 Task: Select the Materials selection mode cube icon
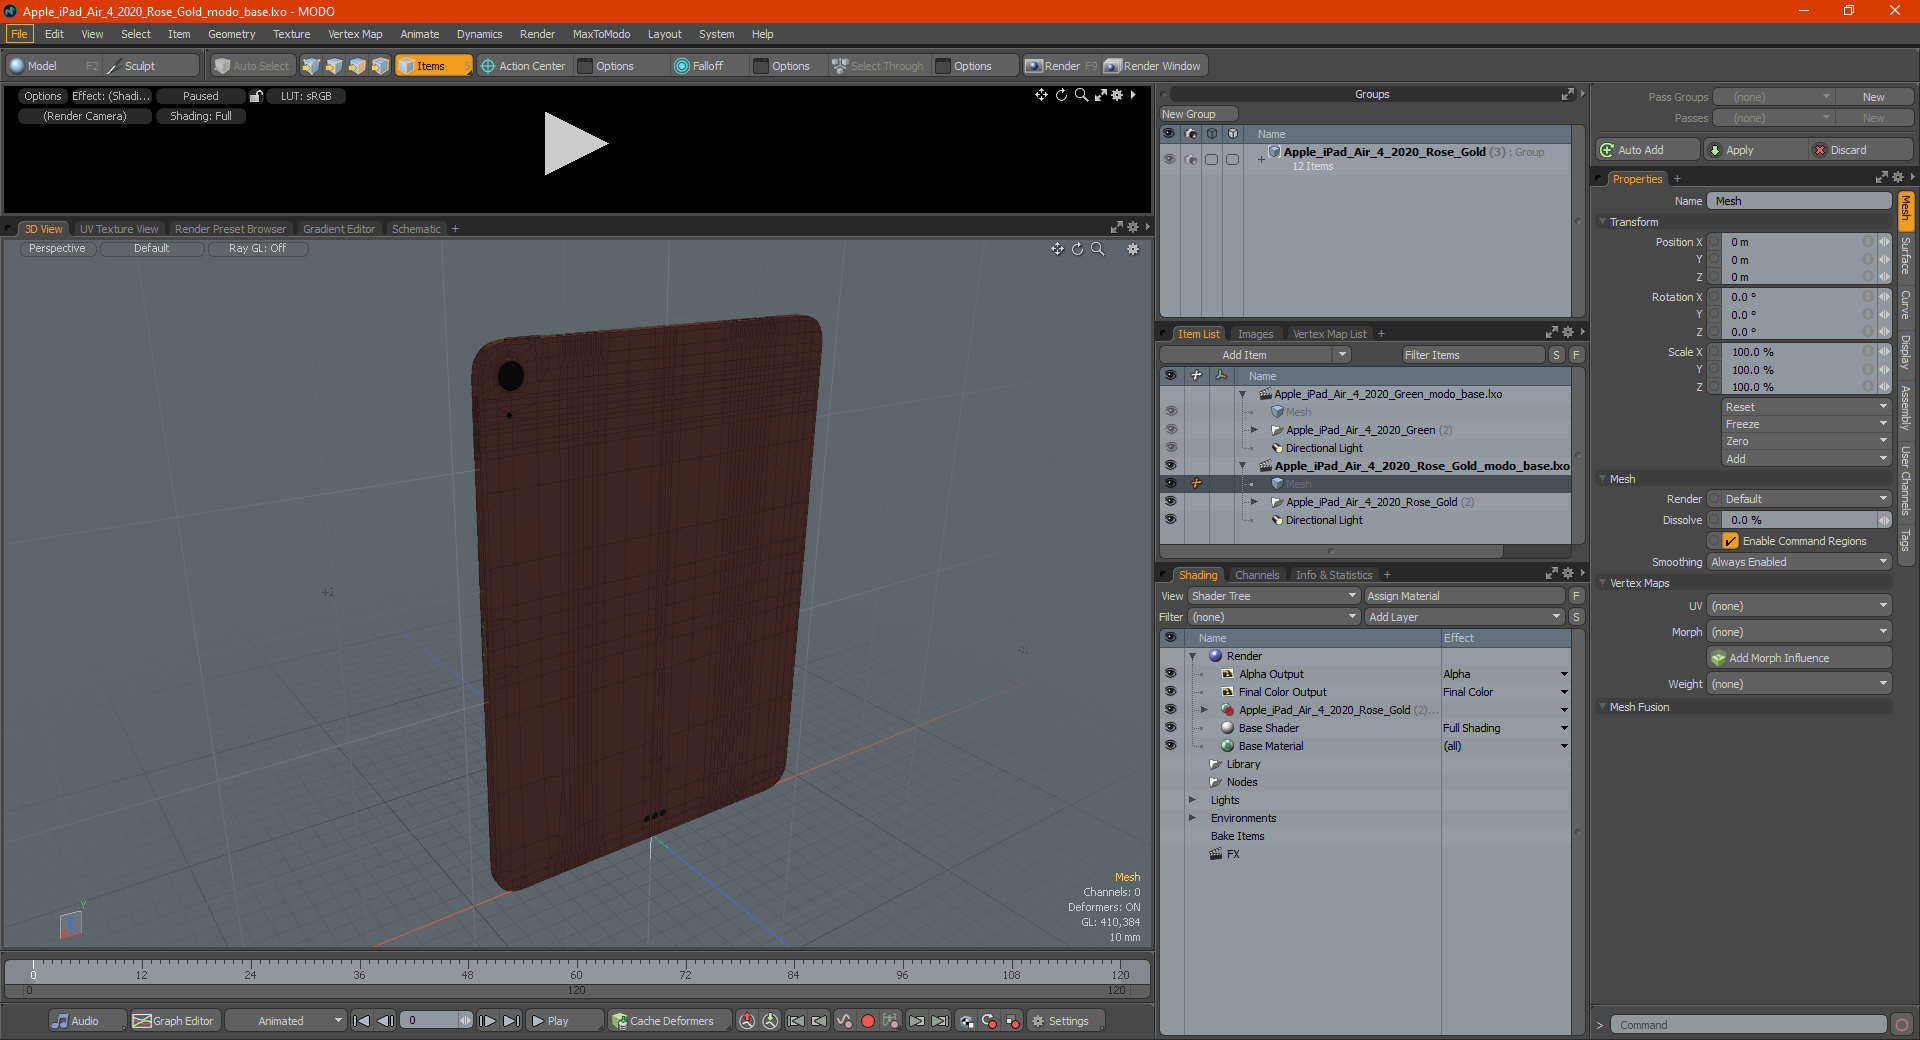pos(380,66)
